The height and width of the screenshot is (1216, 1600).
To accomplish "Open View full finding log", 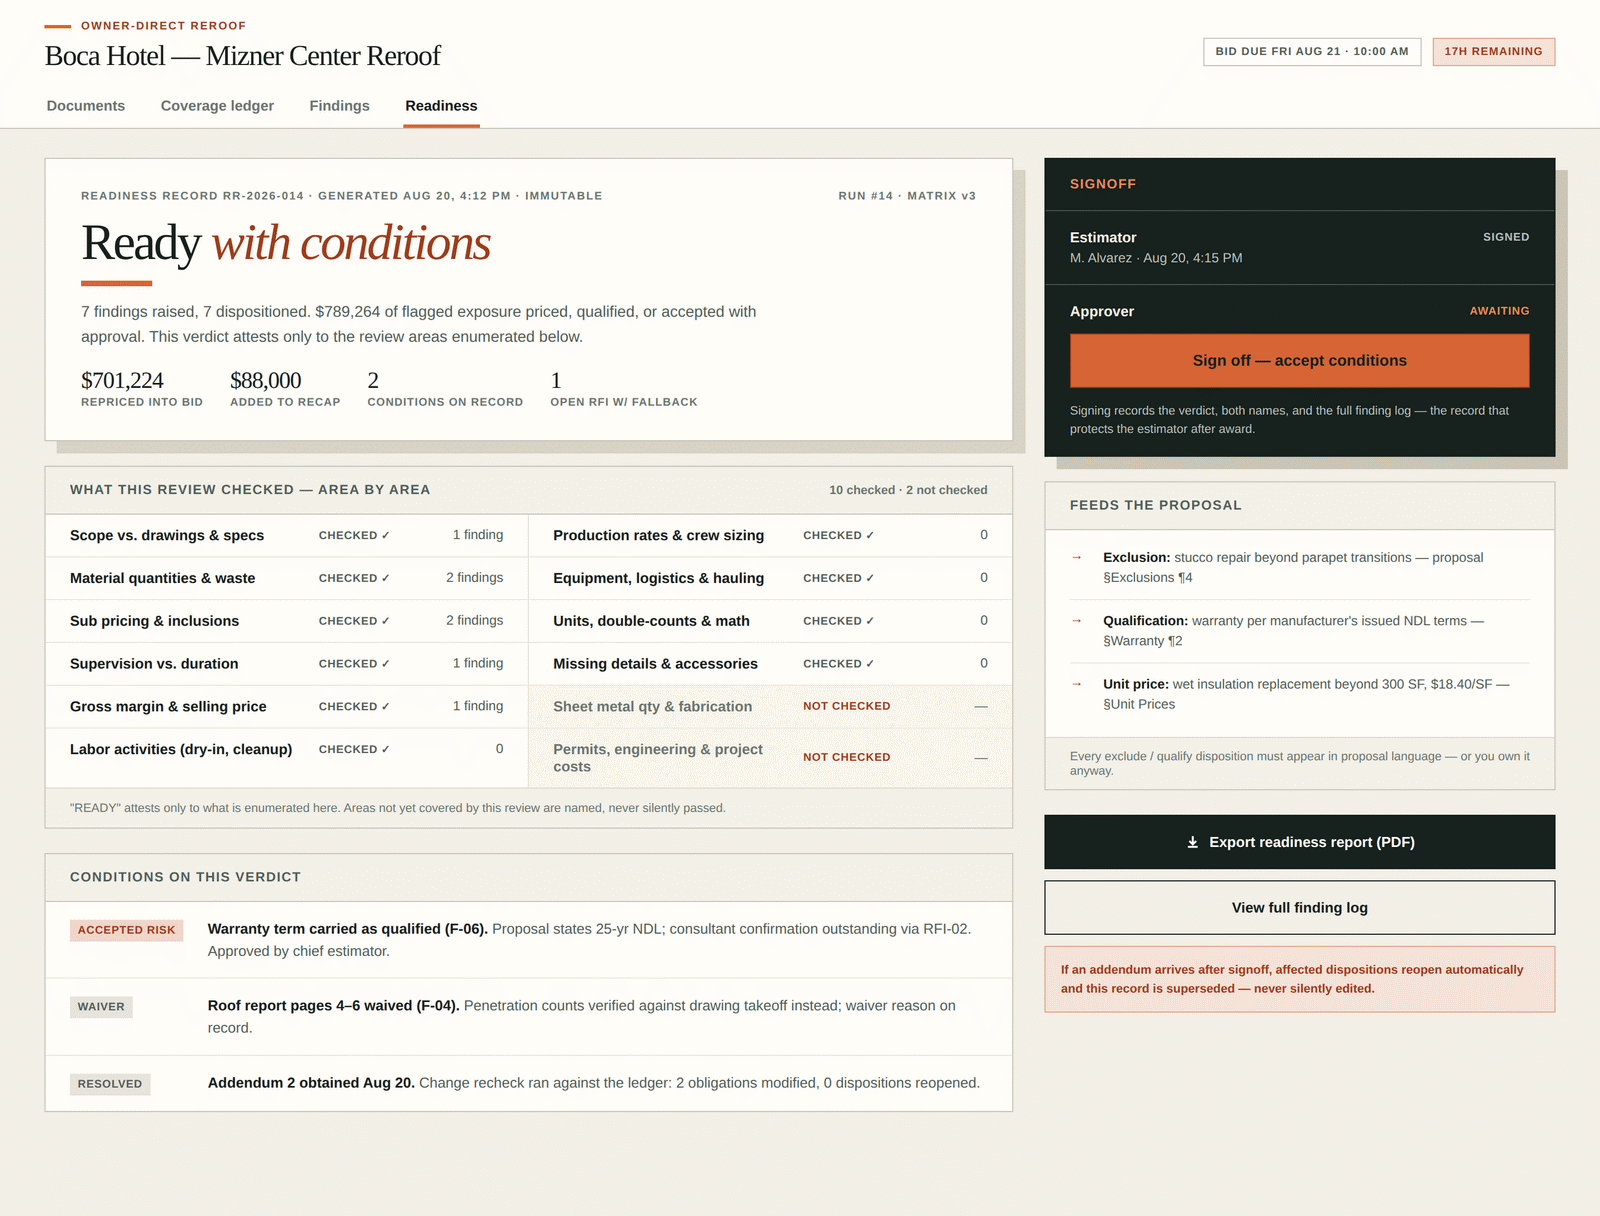I will [x=1299, y=907].
